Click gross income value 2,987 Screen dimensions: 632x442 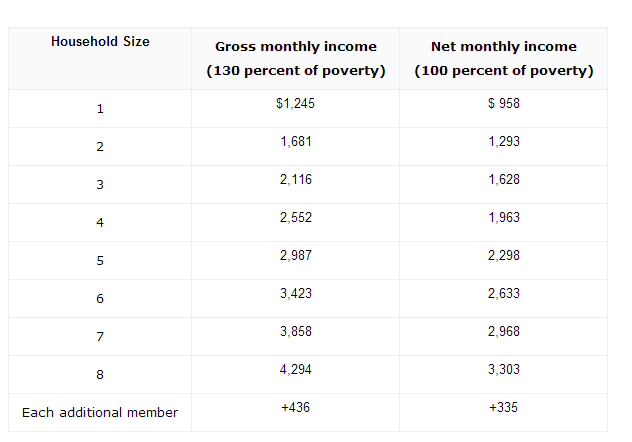[x=296, y=256]
